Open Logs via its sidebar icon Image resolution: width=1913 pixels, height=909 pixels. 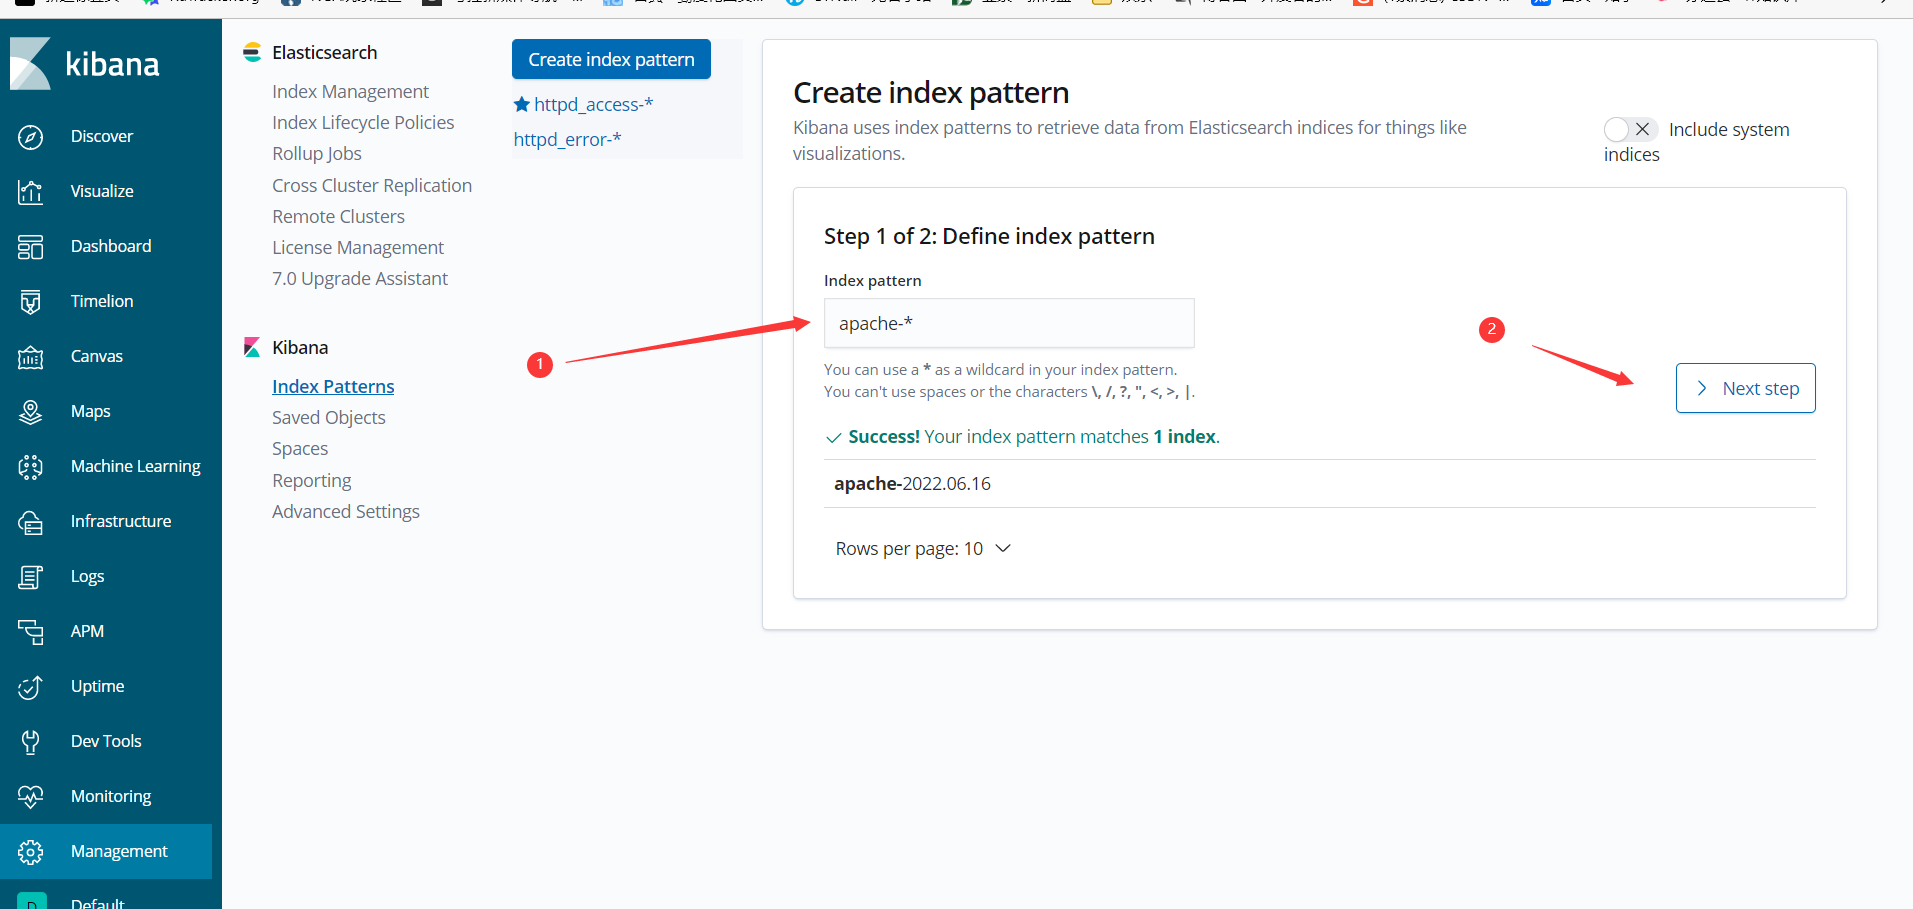coord(31,577)
